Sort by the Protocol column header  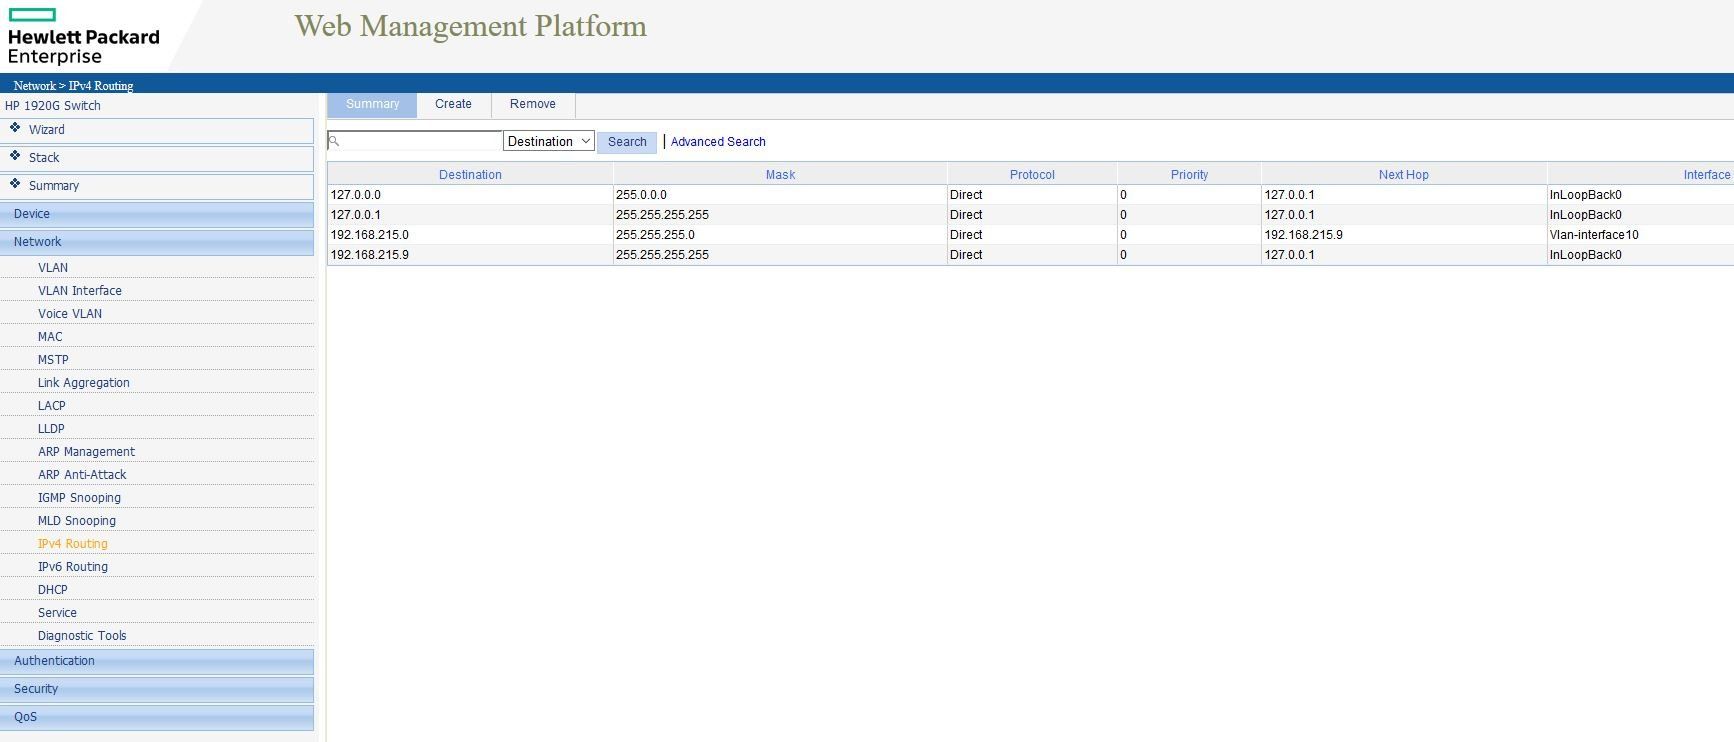pyautogui.click(x=1032, y=175)
